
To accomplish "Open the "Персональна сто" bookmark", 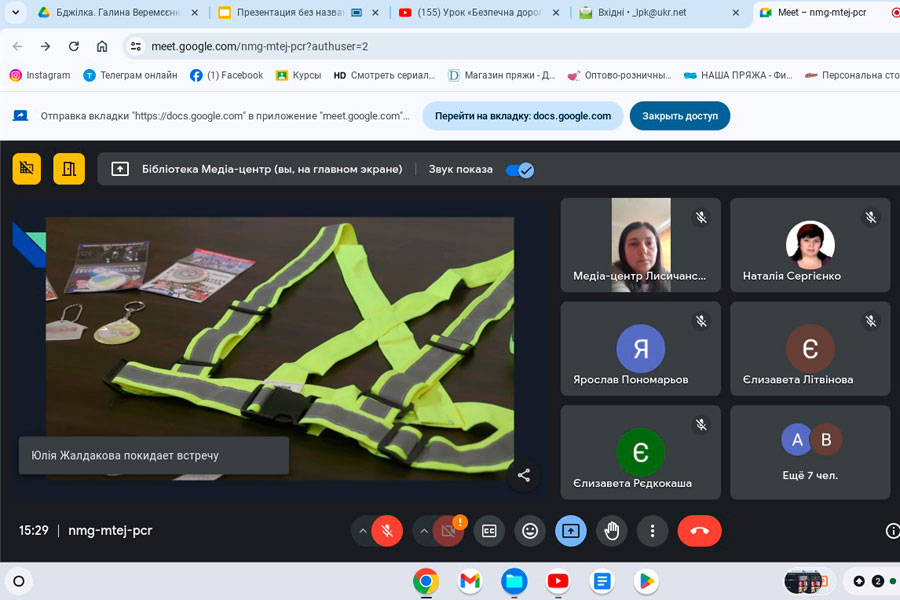I will tap(852, 75).
